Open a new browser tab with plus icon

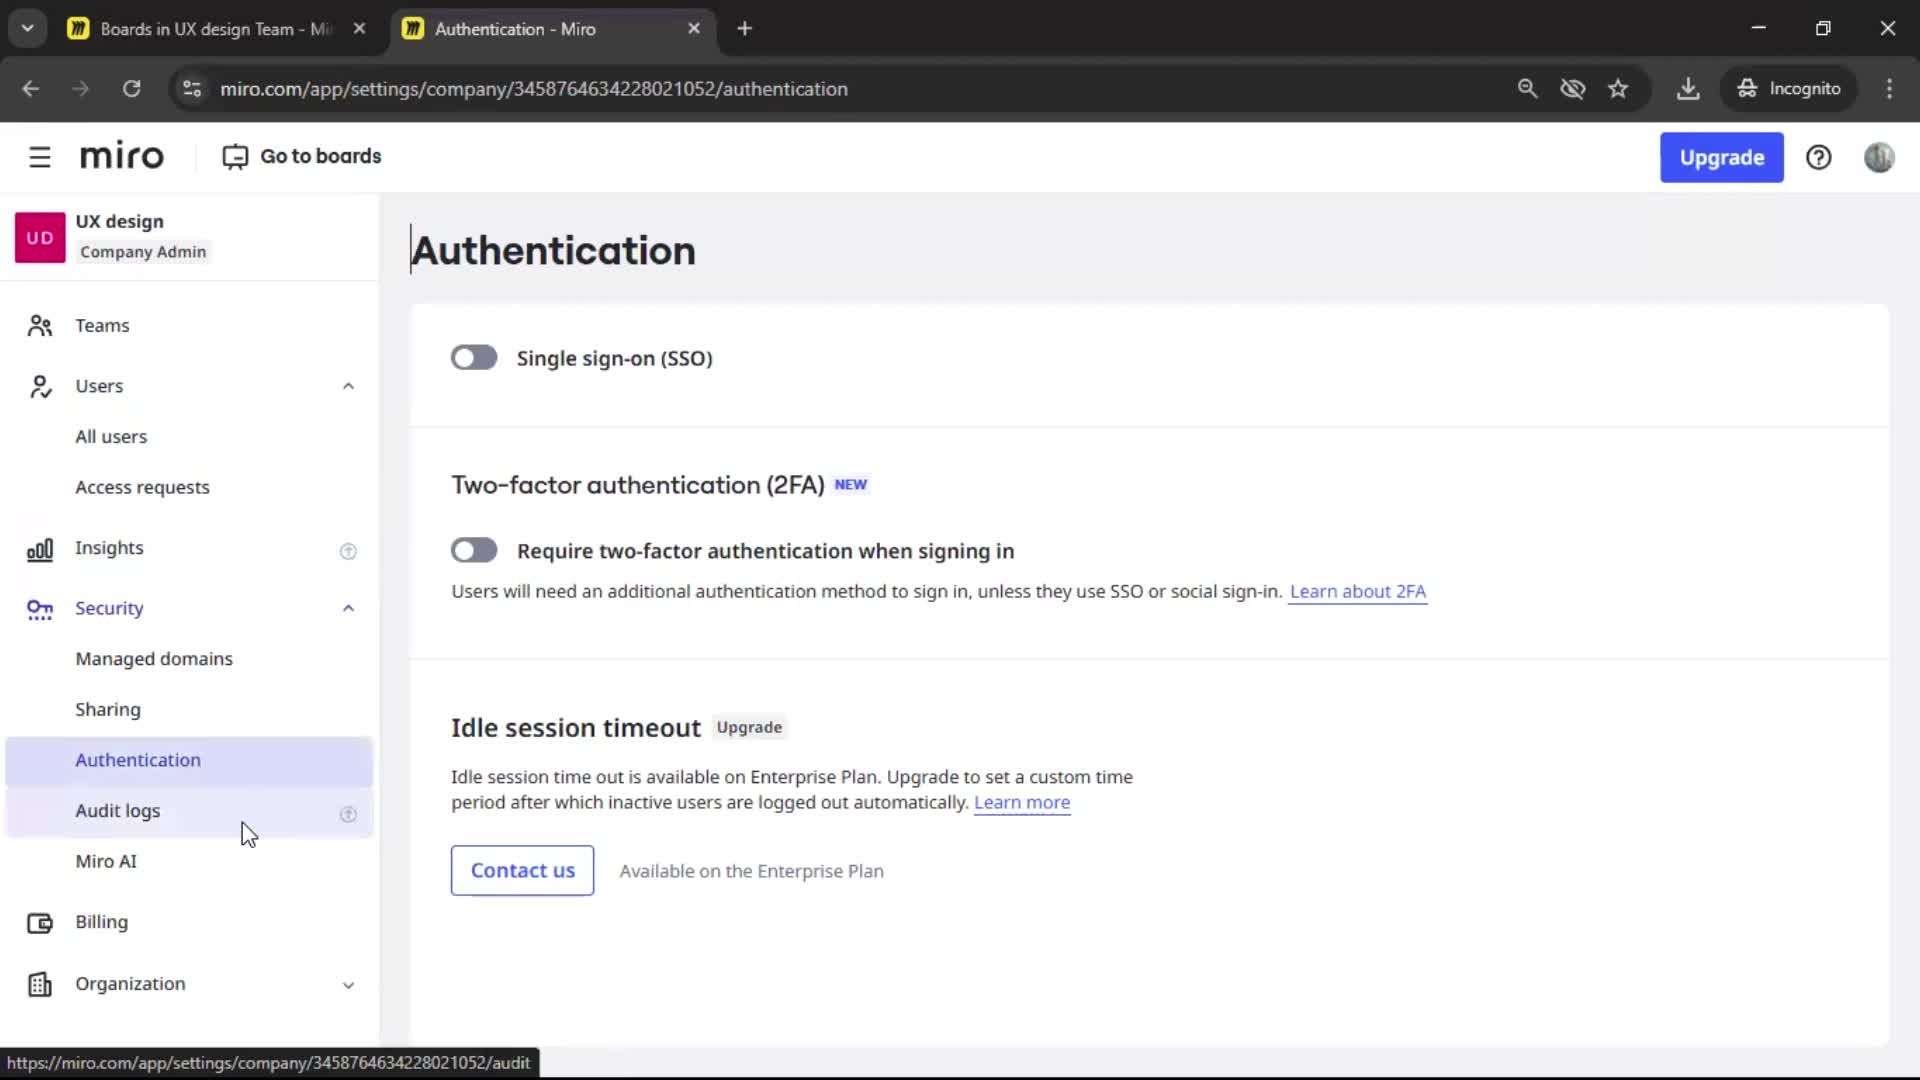click(x=744, y=29)
